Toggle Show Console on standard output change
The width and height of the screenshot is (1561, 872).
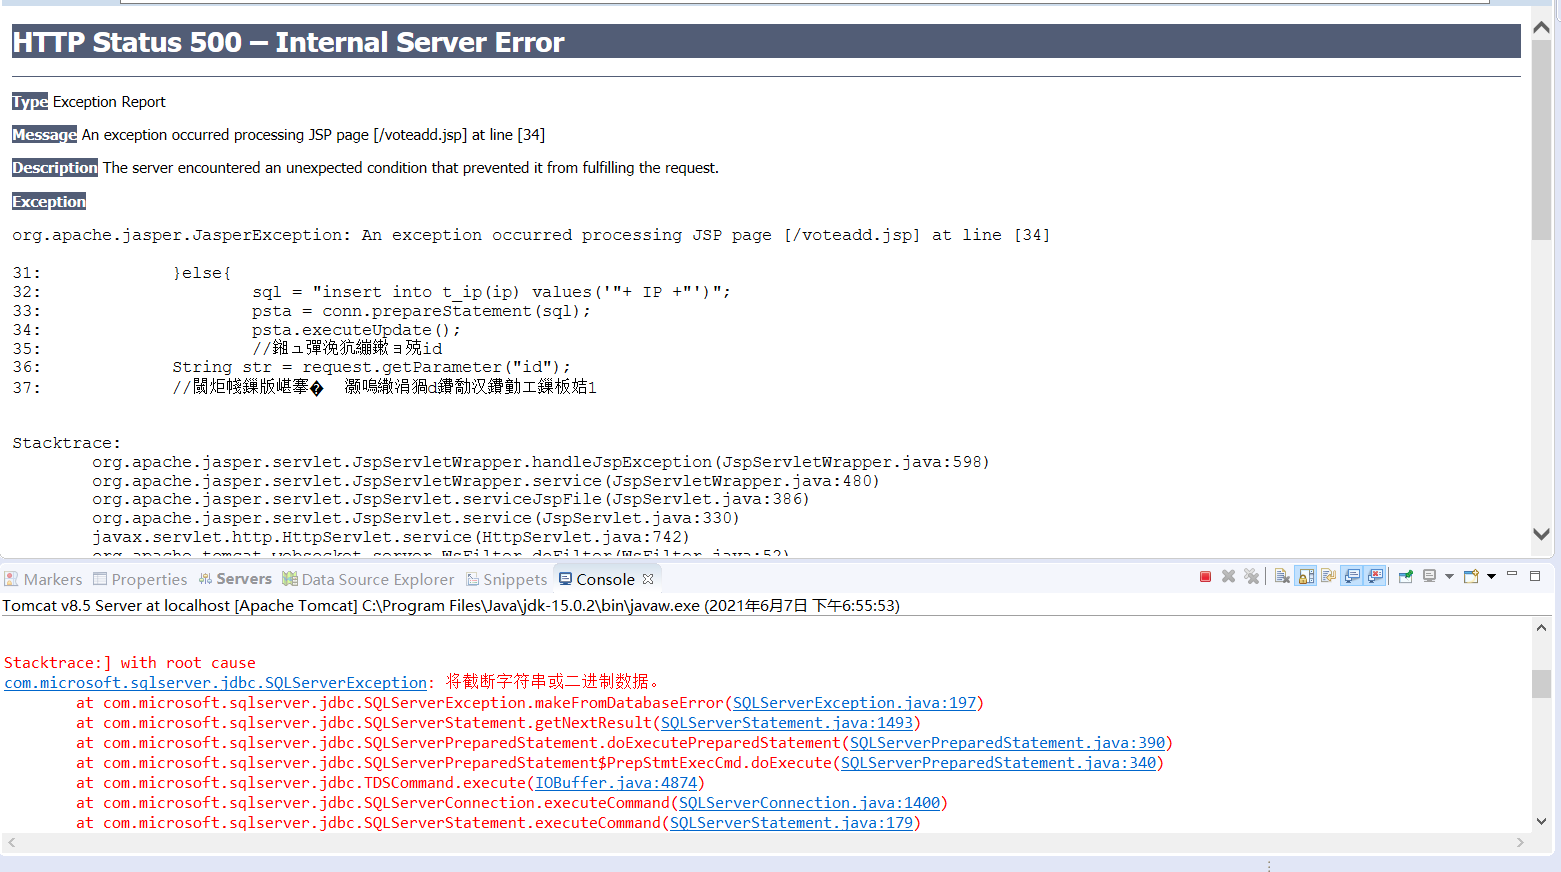pos(1352,576)
